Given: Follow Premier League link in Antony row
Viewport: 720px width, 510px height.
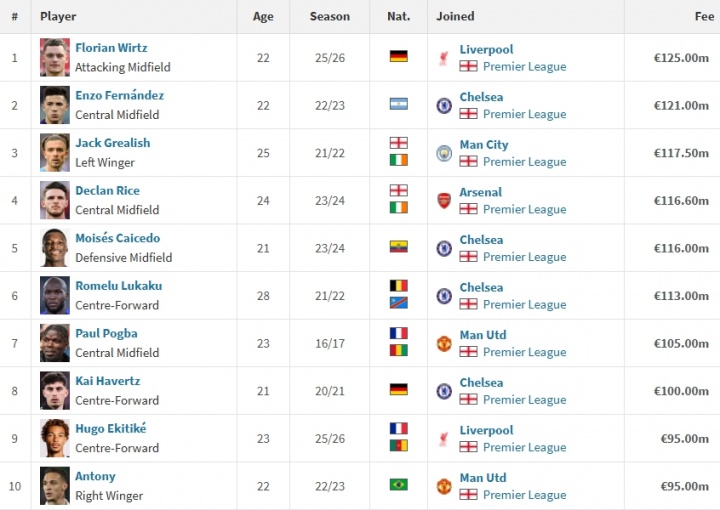Looking at the screenshot, I should coord(524,495).
